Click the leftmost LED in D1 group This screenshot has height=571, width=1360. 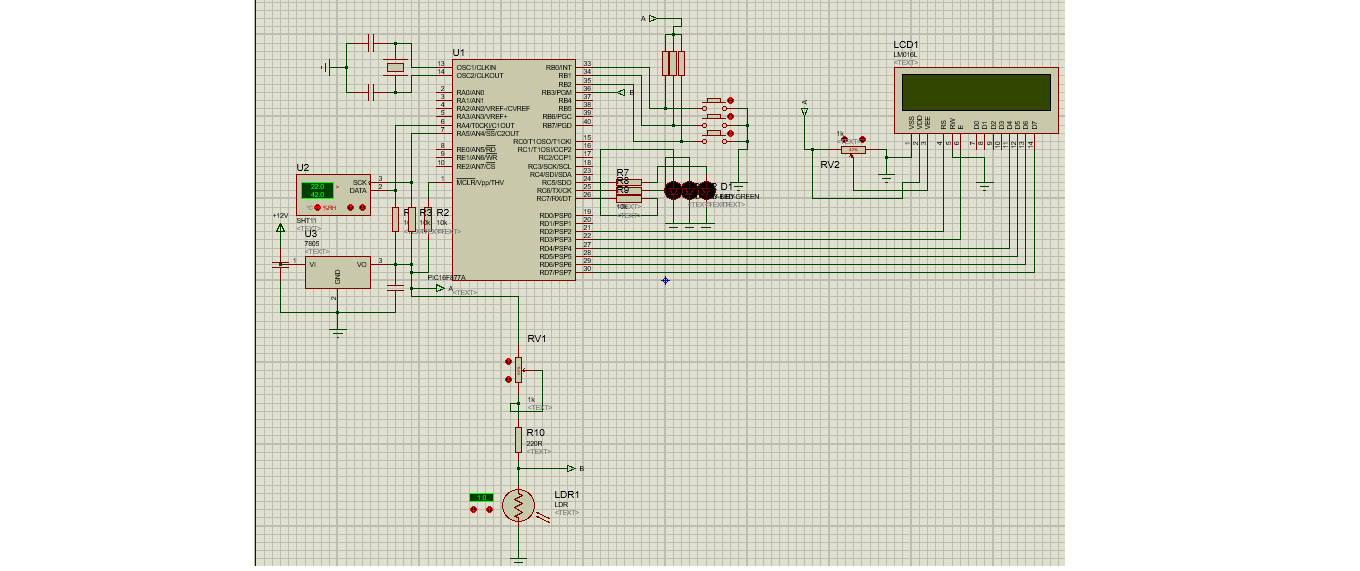tap(673, 188)
